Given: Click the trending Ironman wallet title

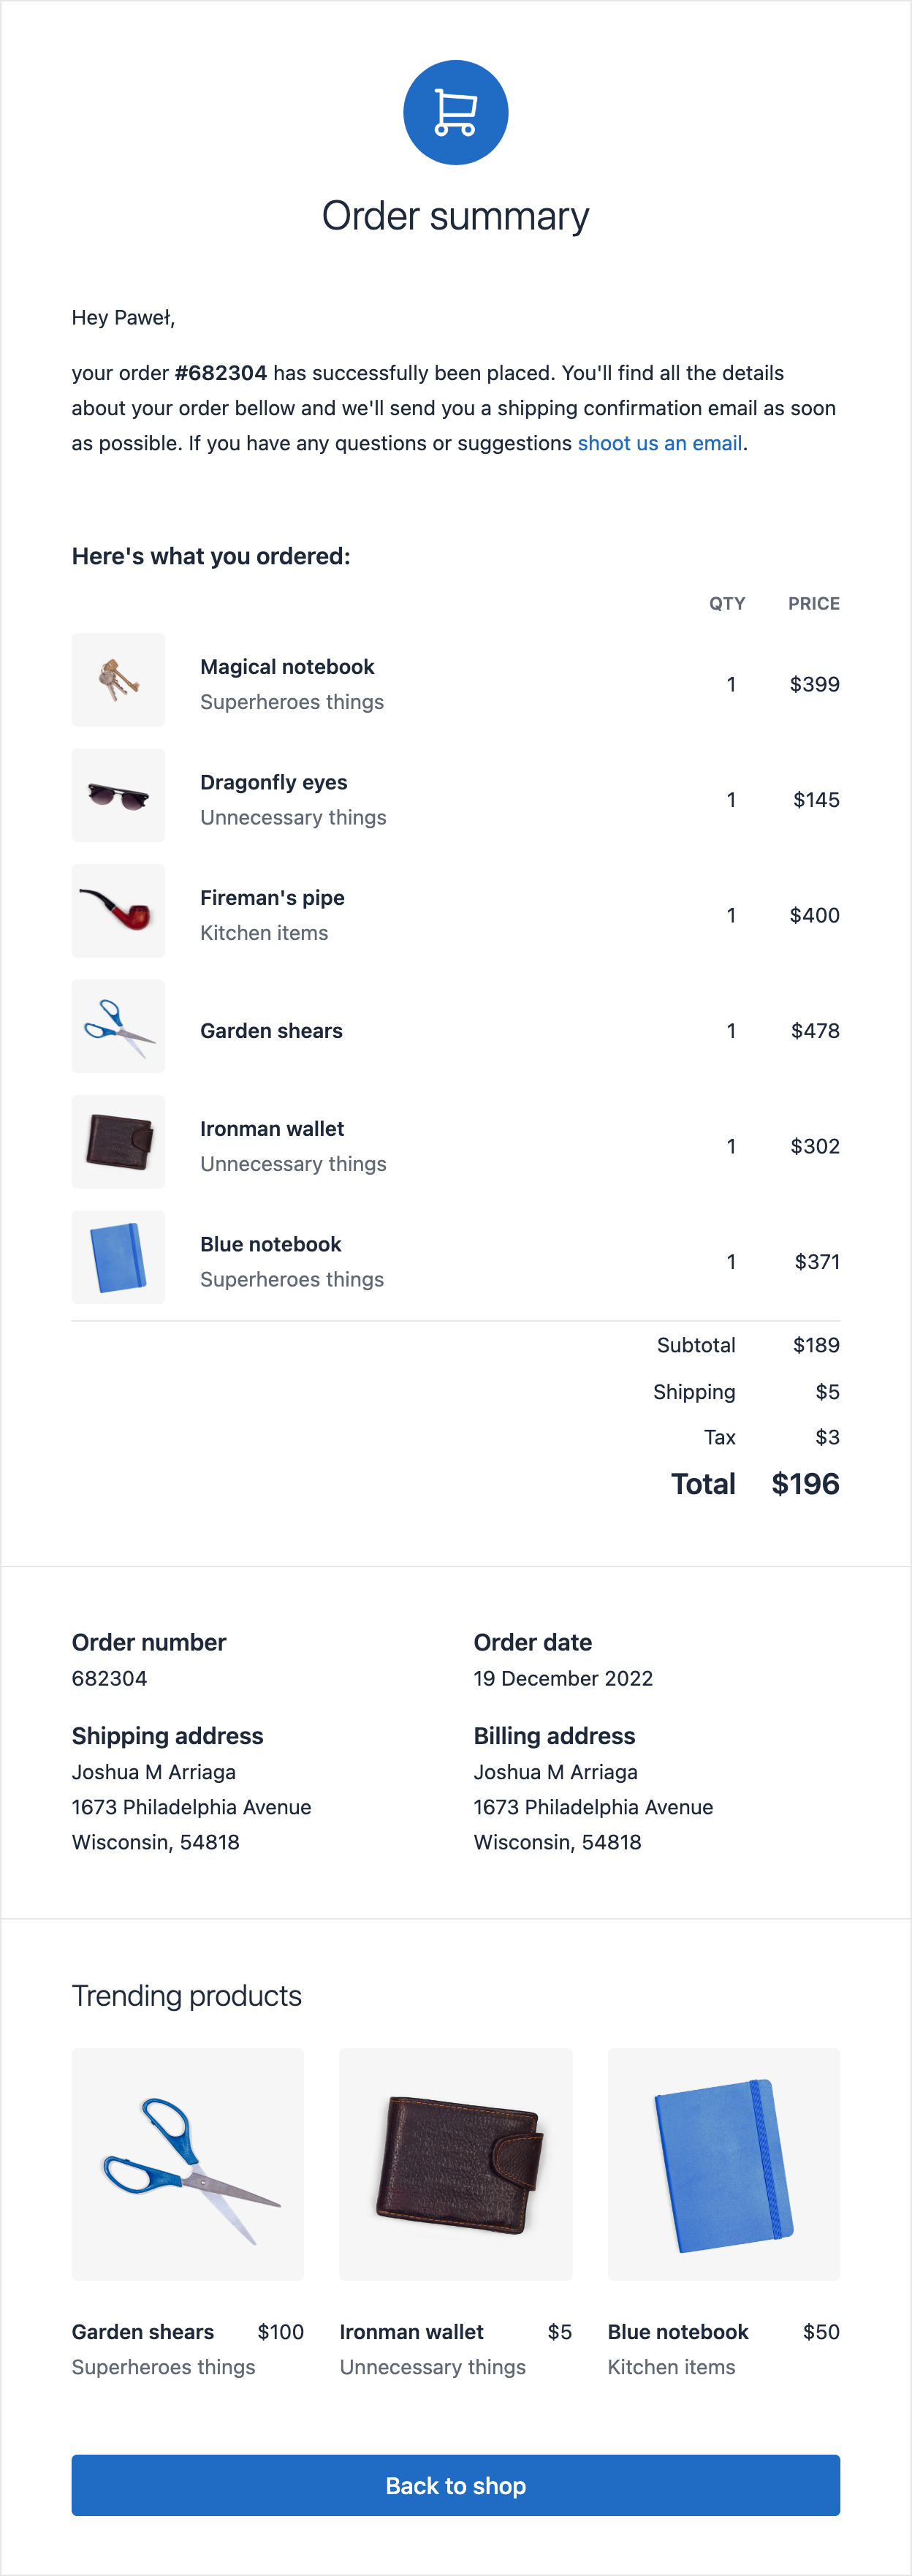Looking at the screenshot, I should pos(411,2332).
